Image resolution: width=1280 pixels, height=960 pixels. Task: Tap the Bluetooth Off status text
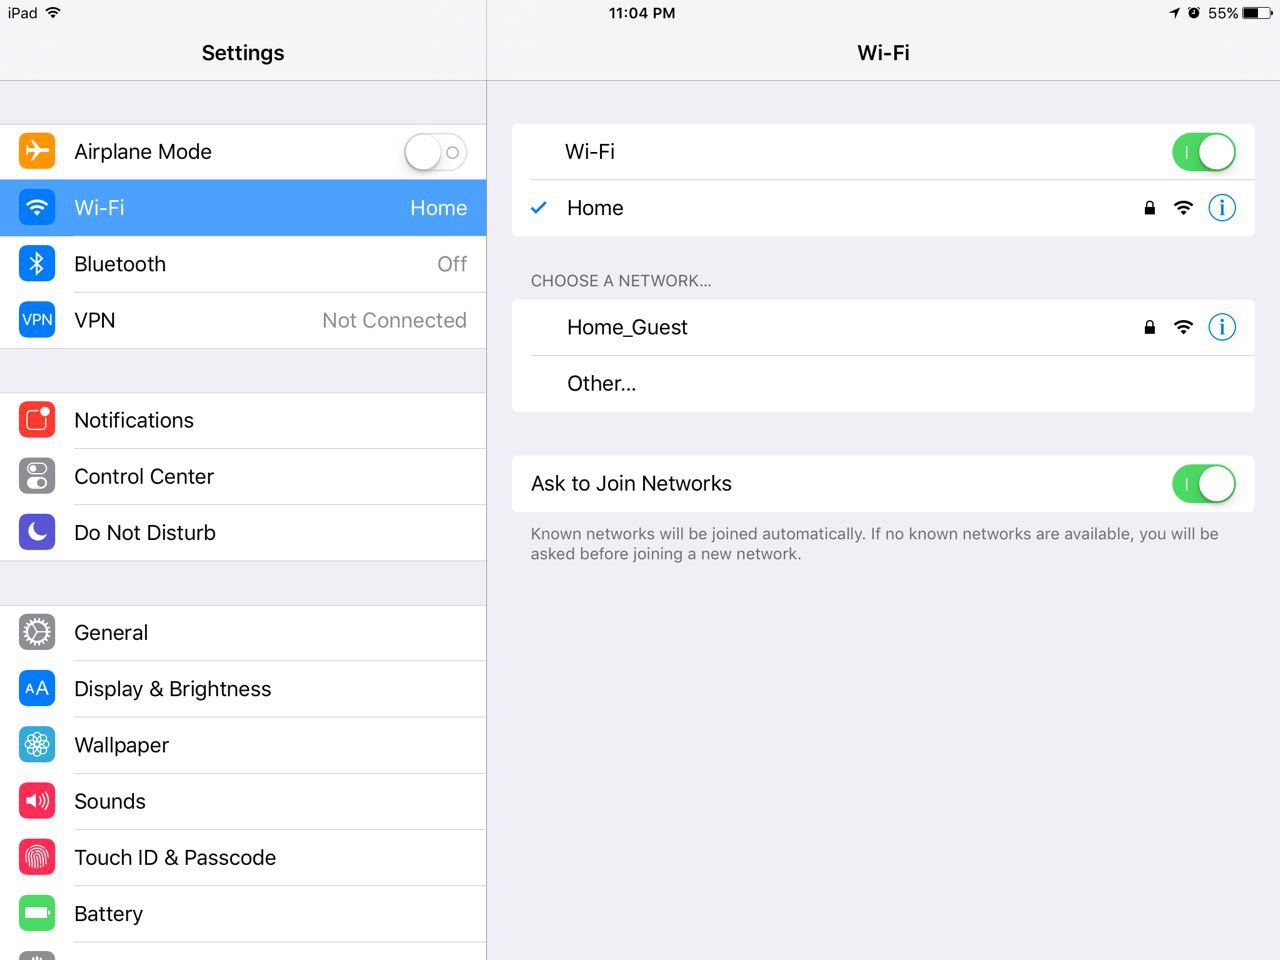(x=452, y=264)
